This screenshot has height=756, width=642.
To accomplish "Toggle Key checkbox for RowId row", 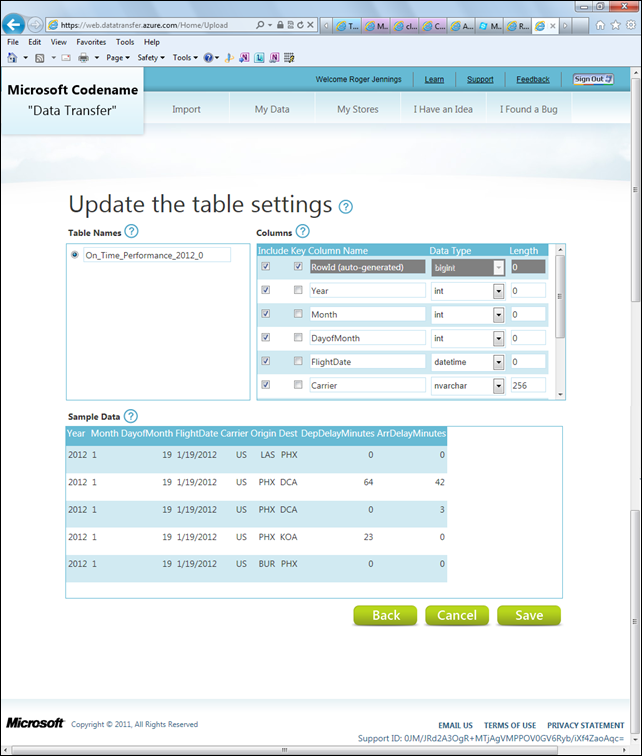I will coord(298,266).
